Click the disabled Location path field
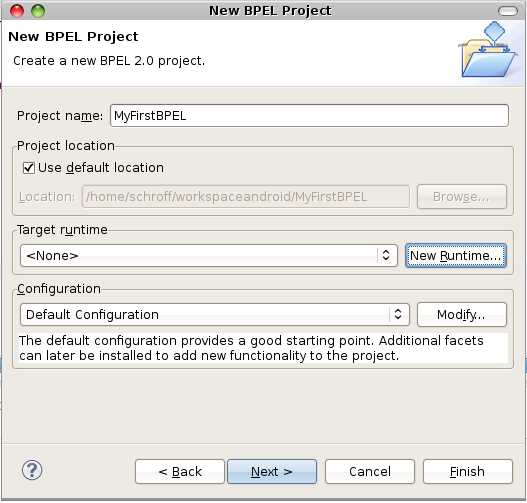Viewport: 527px width, 503px height. coord(246,197)
